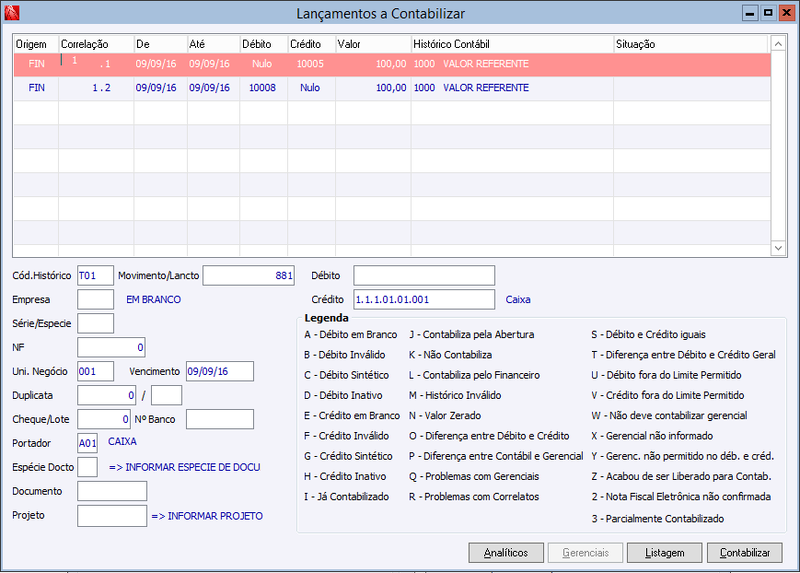Image resolution: width=800 pixels, height=573 pixels.
Task: Click the Listagem button
Action: coord(664,553)
